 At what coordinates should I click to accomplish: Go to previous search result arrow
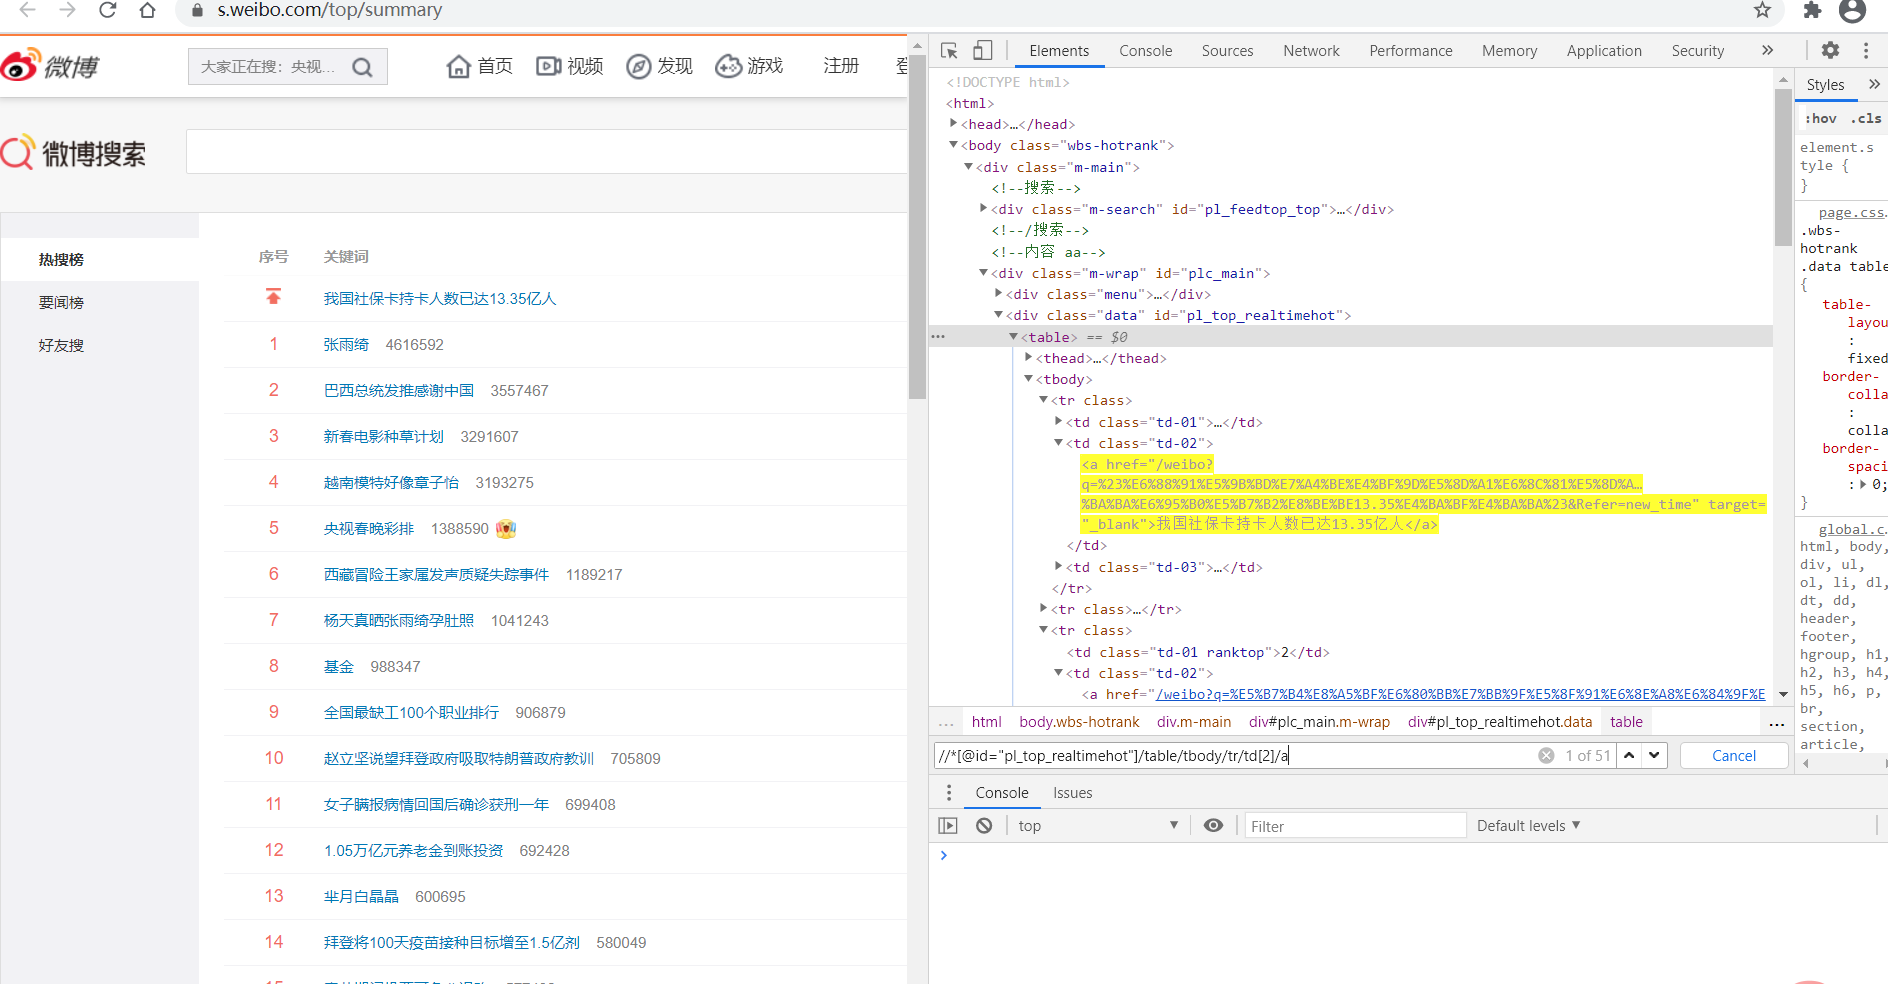(1629, 756)
